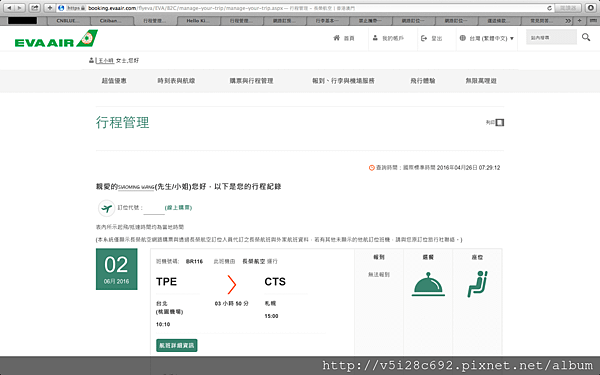
Task: Click the CTS arrival airport code
Action: 275,282
